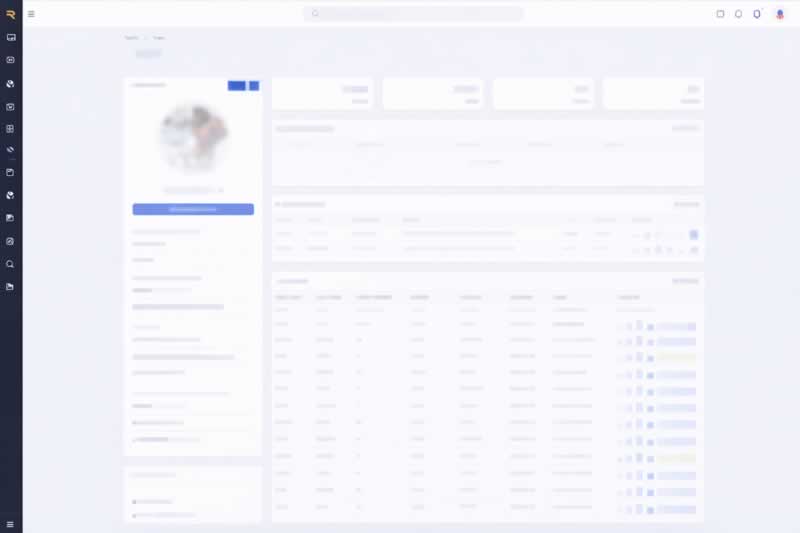800x533 pixels.
Task: Click into the top search bar
Action: [413, 14]
